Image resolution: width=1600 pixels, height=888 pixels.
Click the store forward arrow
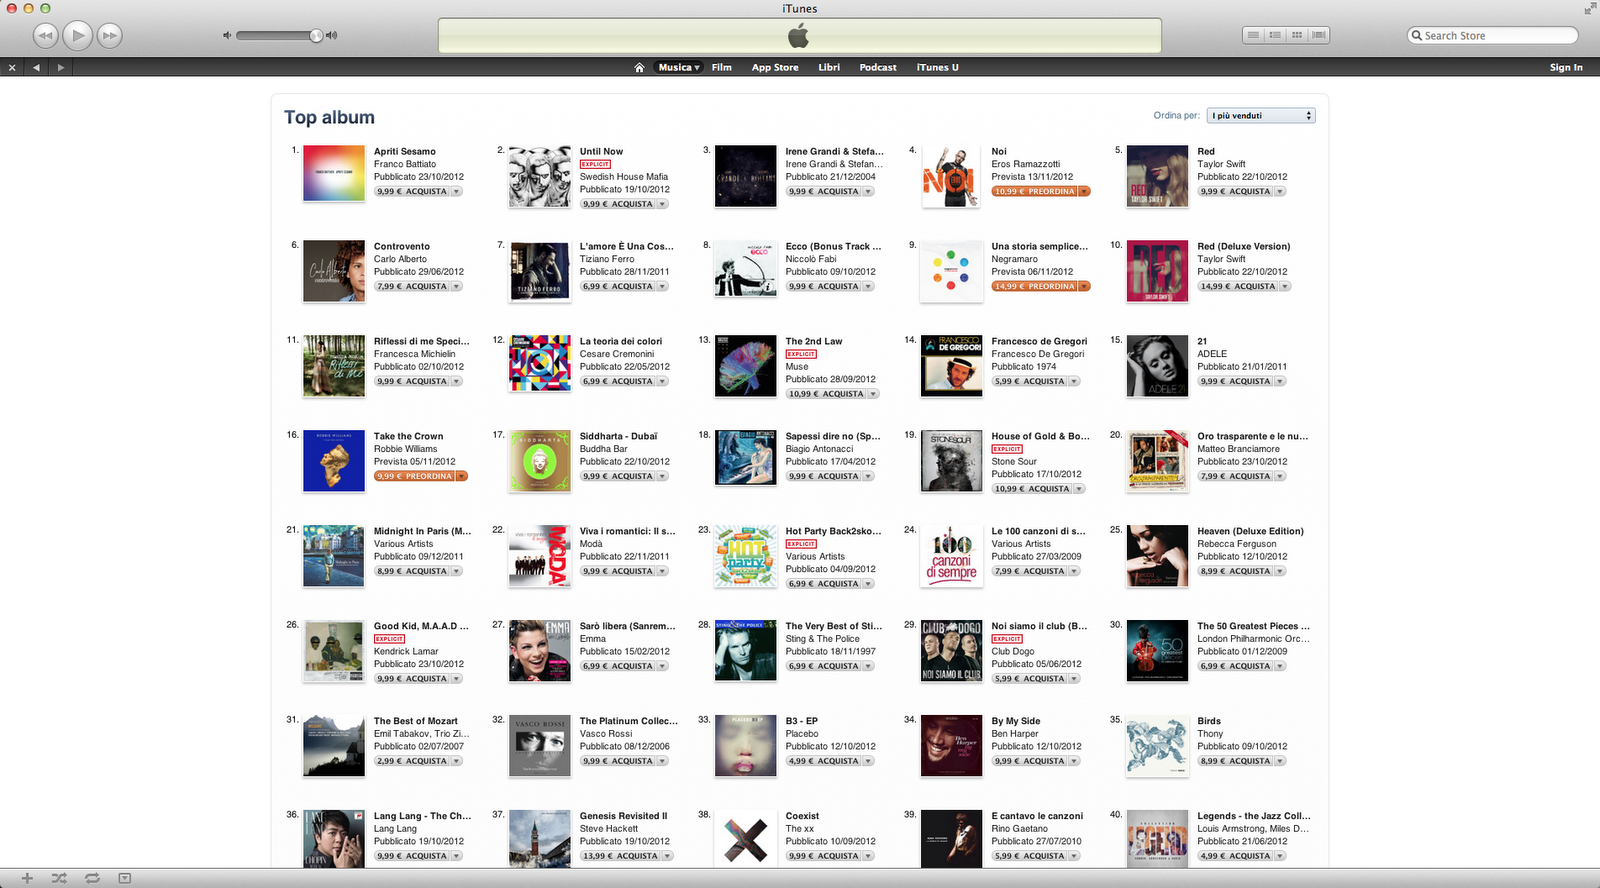coord(61,67)
